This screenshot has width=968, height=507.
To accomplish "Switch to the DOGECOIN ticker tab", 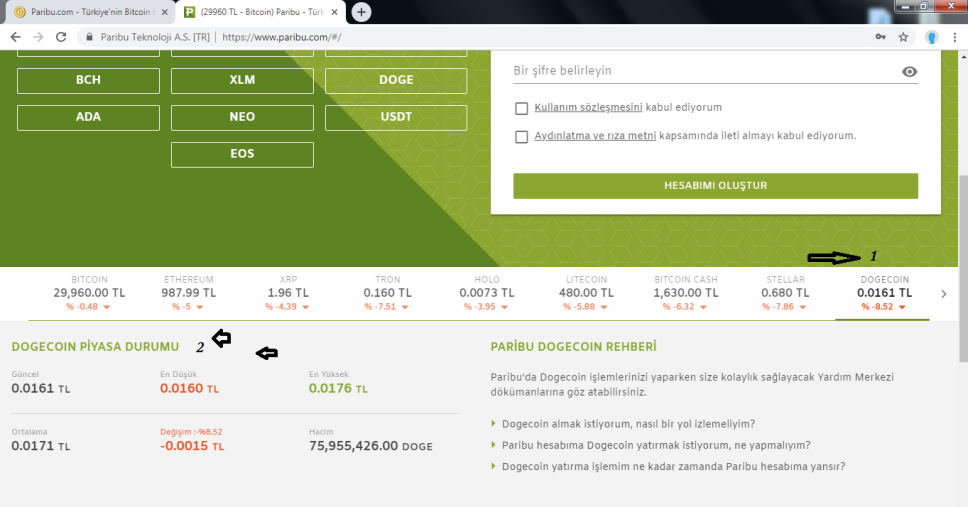I will 884,293.
